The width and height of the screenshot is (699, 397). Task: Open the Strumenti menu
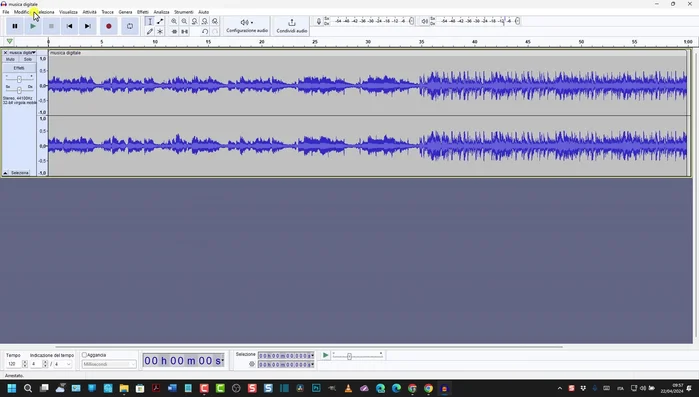point(184,12)
